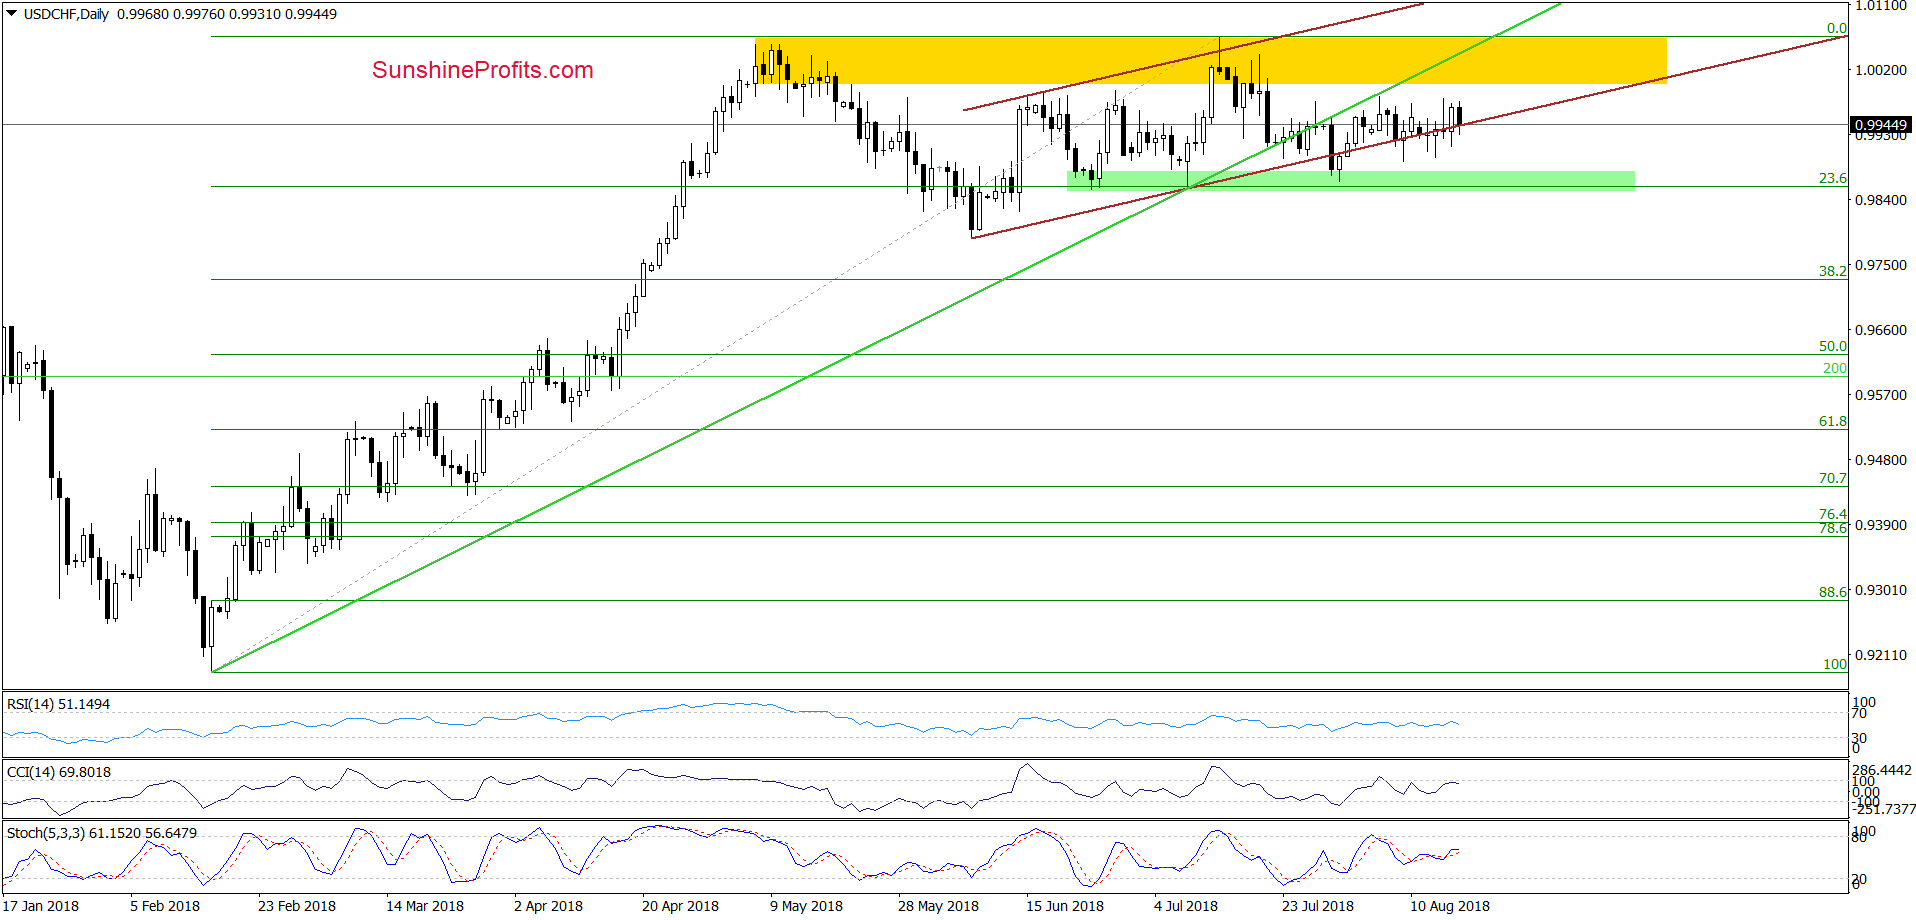This screenshot has height=920, width=1916.
Task: Select the RSI(14) 51.1494 indicator label
Action: pyautogui.click(x=58, y=704)
